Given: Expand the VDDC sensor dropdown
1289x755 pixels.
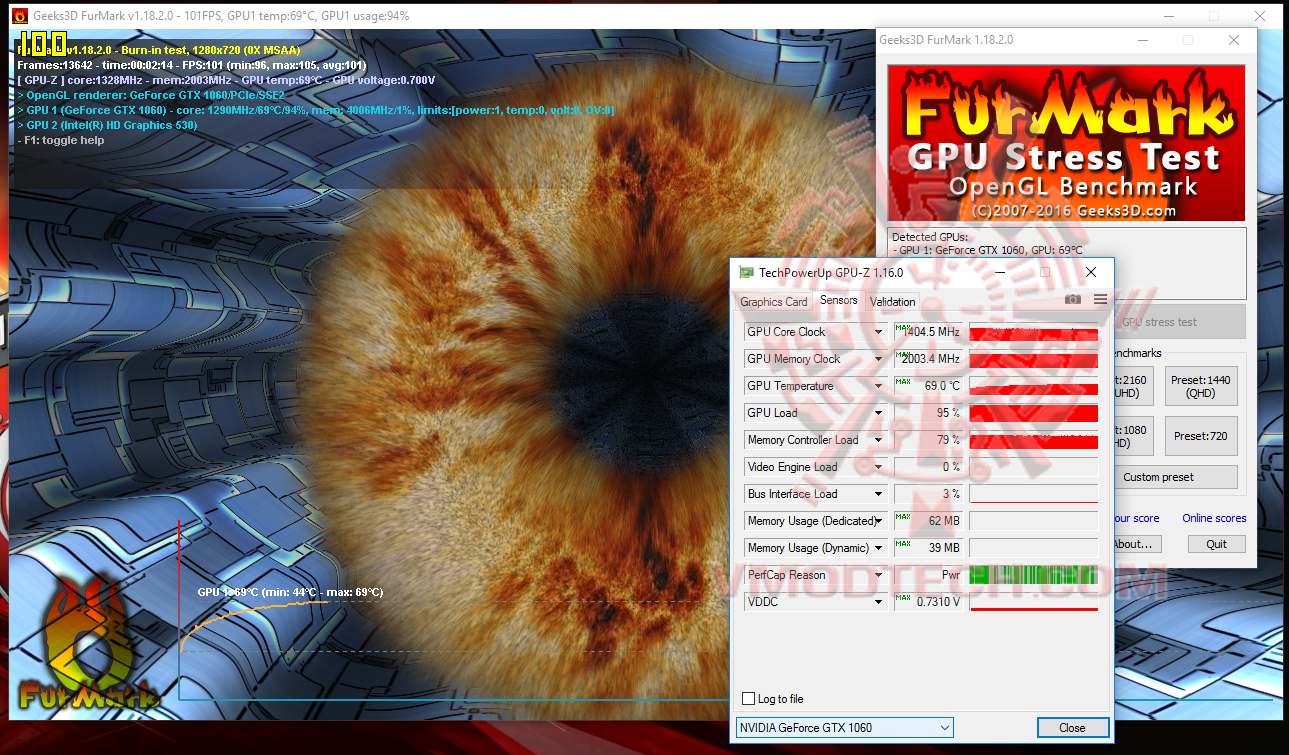Looking at the screenshot, I should (x=879, y=602).
